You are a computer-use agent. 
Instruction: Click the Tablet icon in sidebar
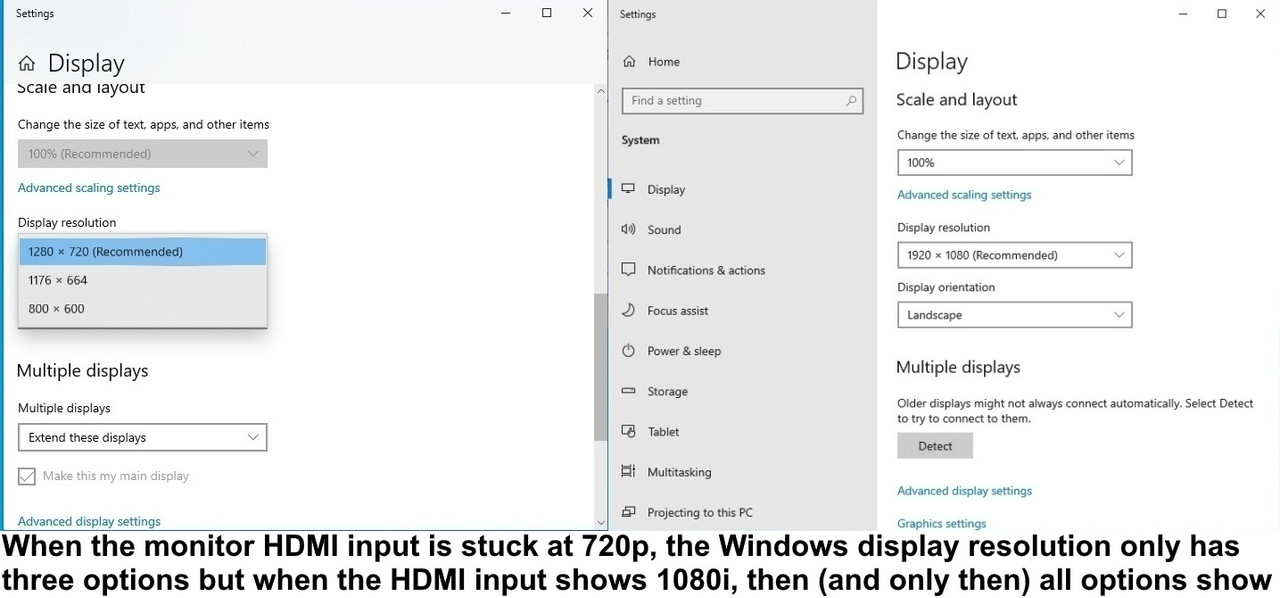click(x=628, y=431)
